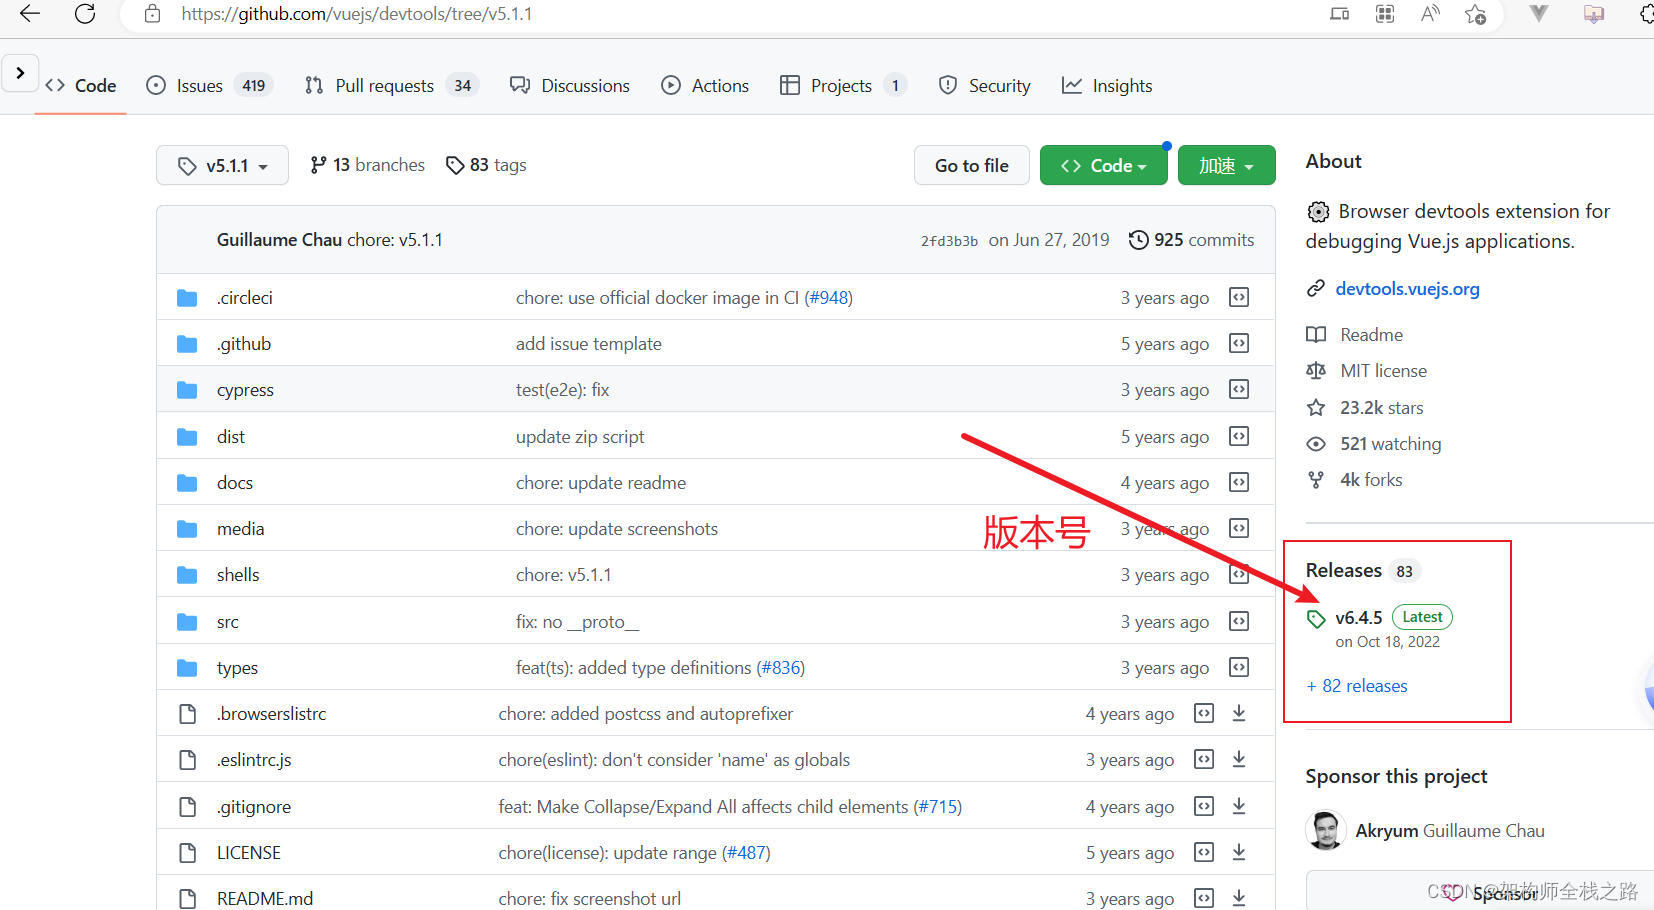Image resolution: width=1654 pixels, height=910 pixels.
Task: Open the Insights tab
Action: coord(1107,86)
